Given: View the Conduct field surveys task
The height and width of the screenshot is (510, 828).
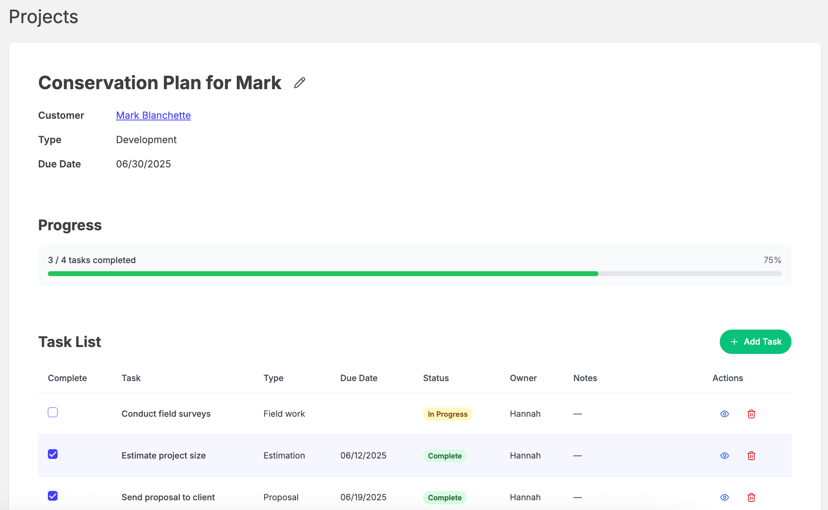Looking at the screenshot, I should pyautogui.click(x=724, y=414).
